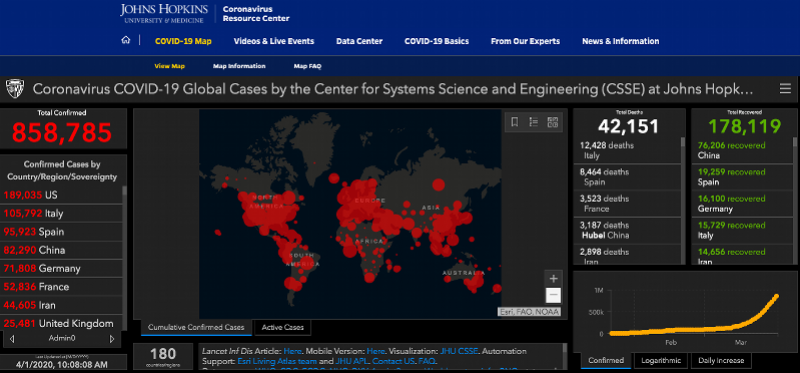This screenshot has height=373, width=800.
Task: Go to next Admin level arrow
Action: pos(112,338)
